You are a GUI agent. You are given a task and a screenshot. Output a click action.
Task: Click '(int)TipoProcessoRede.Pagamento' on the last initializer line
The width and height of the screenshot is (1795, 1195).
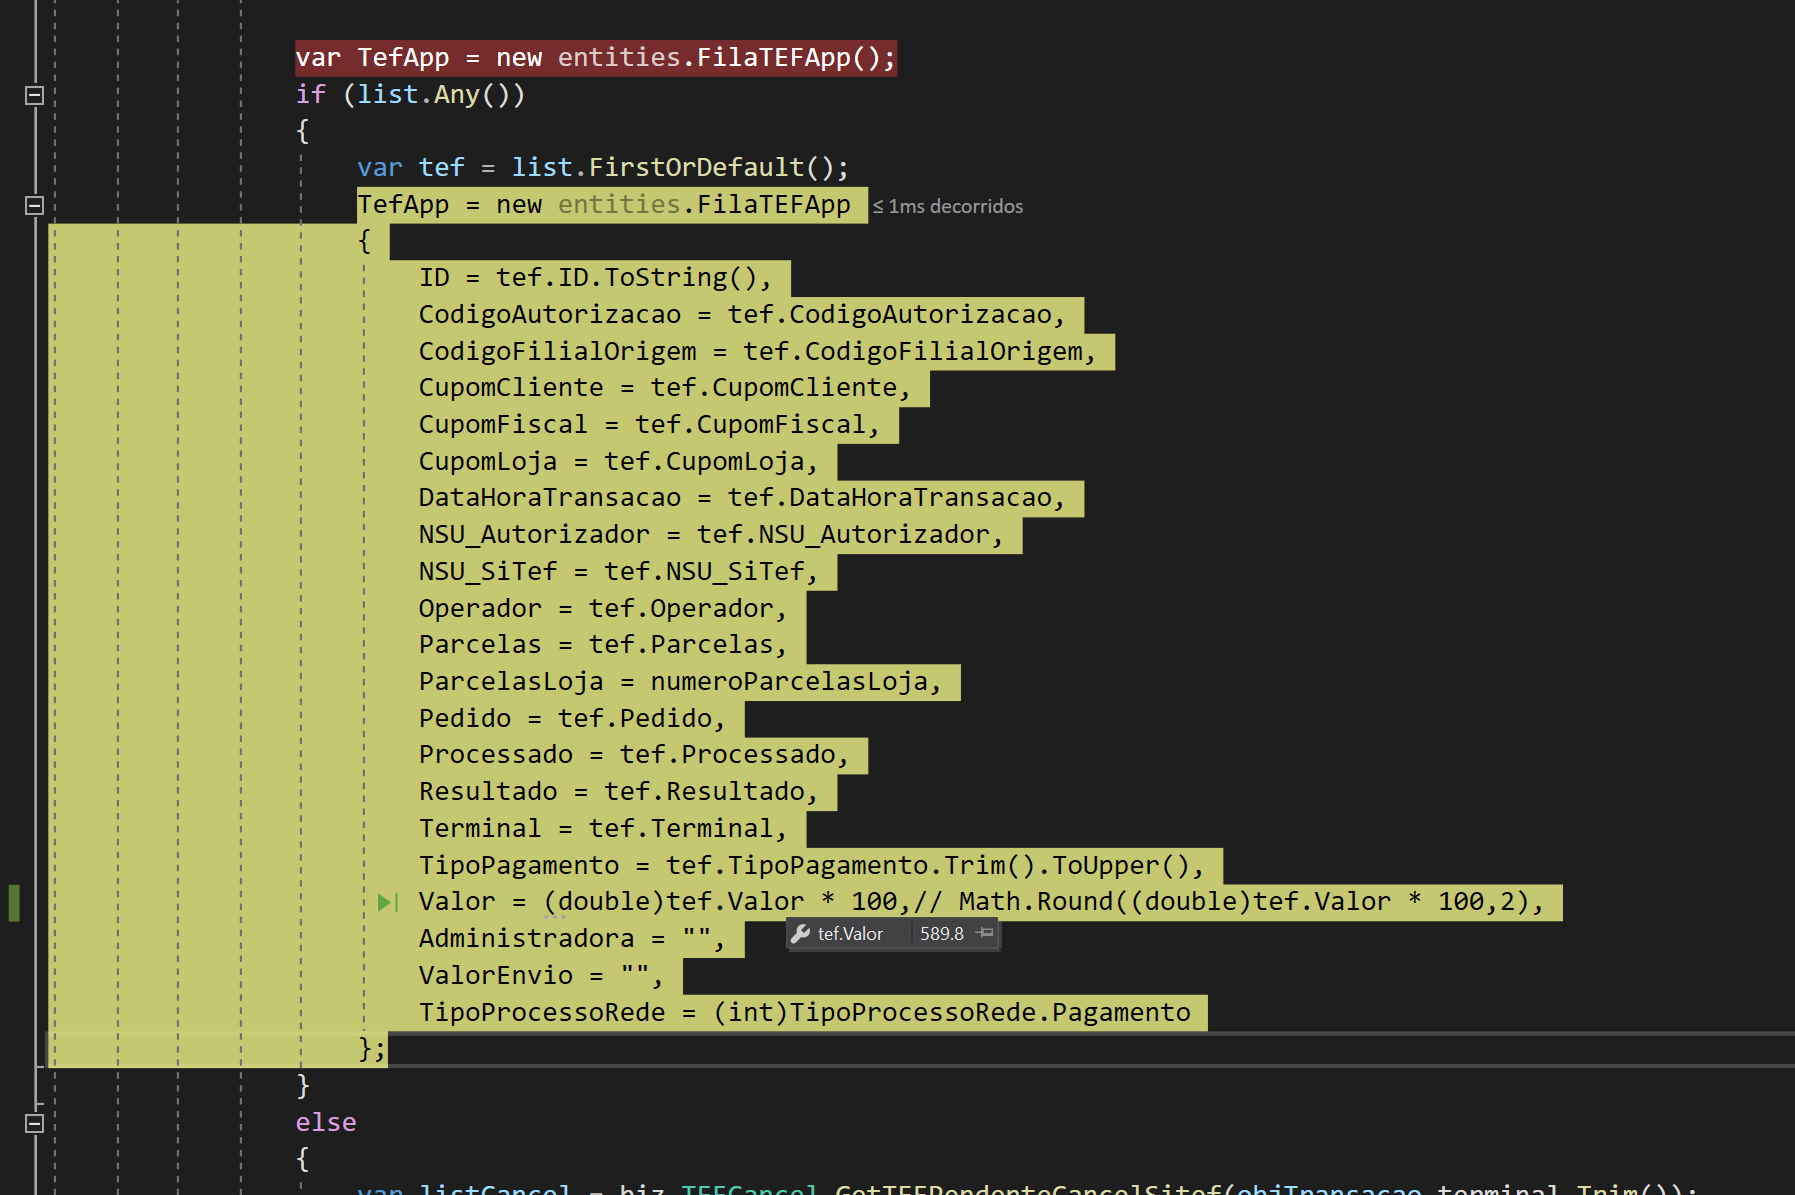click(952, 1013)
